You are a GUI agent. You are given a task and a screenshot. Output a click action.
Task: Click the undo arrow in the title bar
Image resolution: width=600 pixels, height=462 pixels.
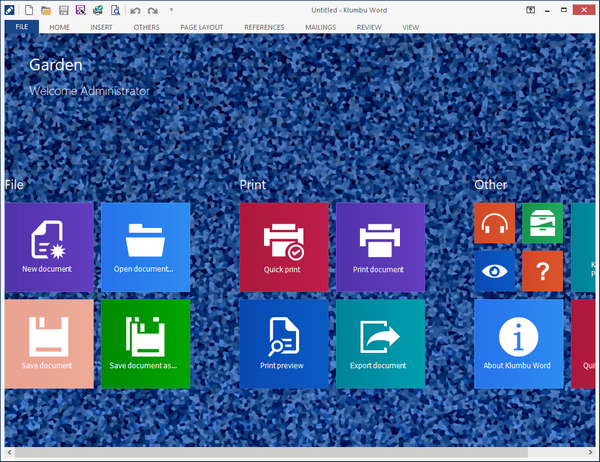click(x=135, y=10)
